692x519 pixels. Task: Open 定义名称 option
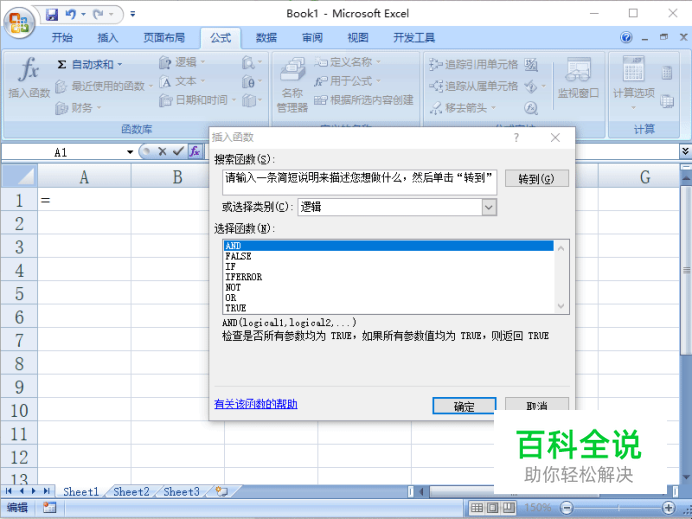pyautogui.click(x=347, y=62)
